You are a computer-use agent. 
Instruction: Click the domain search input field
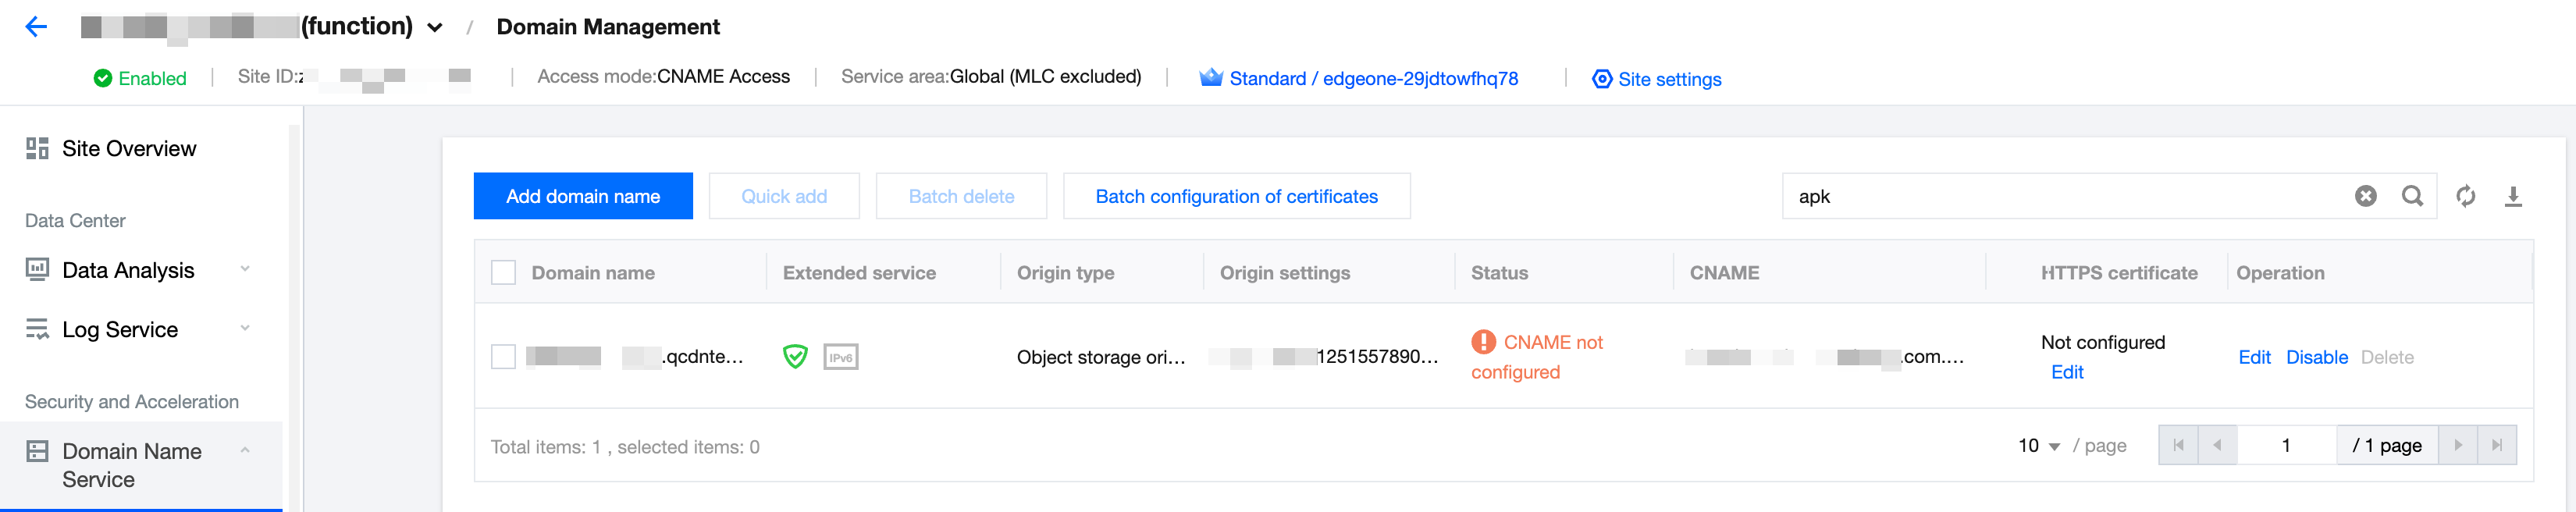[2060, 196]
